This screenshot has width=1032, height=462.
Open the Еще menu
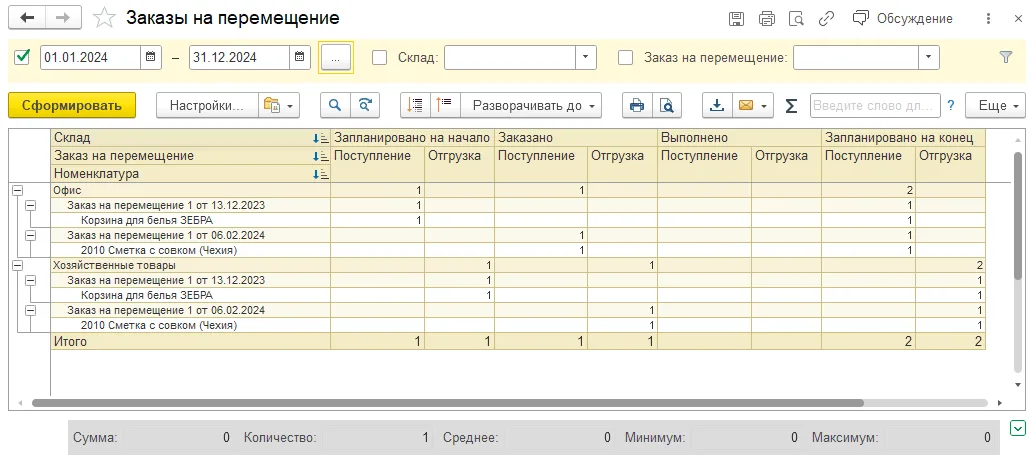pos(994,105)
